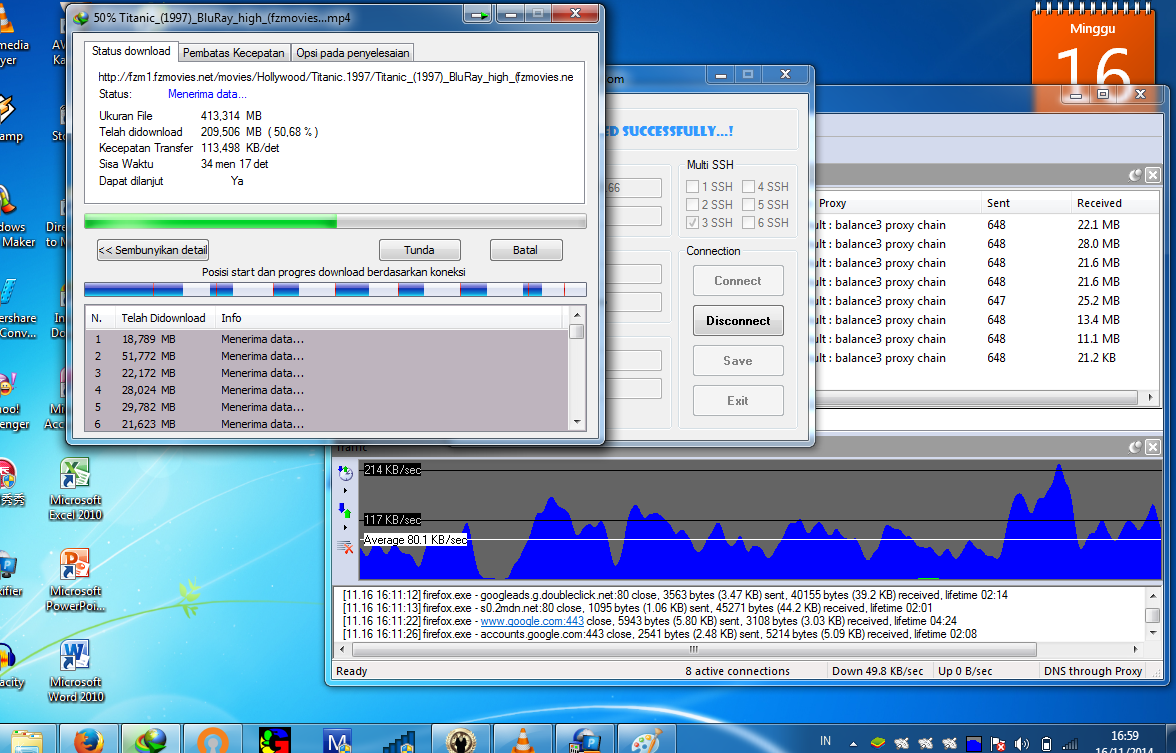This screenshot has width=1176, height=753.
Task: Click the volume speaker icon in system tray
Action: 1022,744
